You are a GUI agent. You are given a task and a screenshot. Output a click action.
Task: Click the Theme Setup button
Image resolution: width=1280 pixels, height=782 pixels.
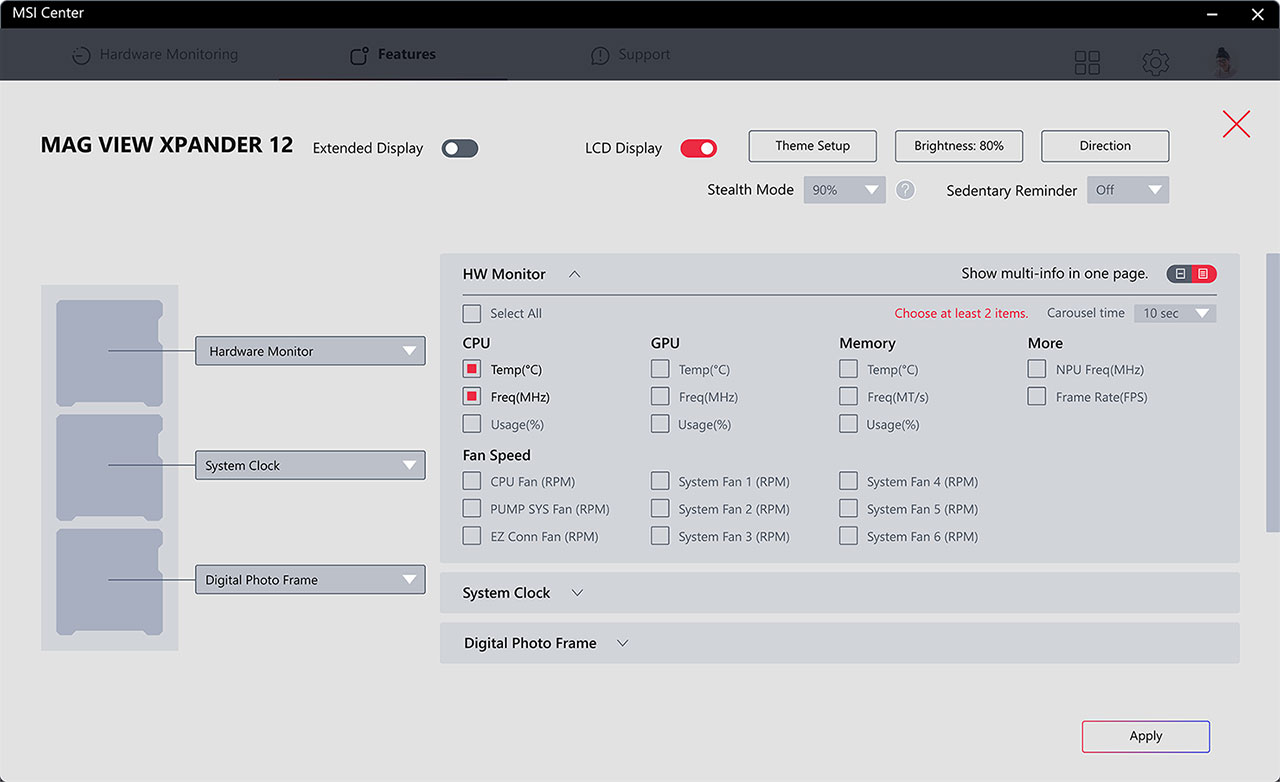(813, 146)
